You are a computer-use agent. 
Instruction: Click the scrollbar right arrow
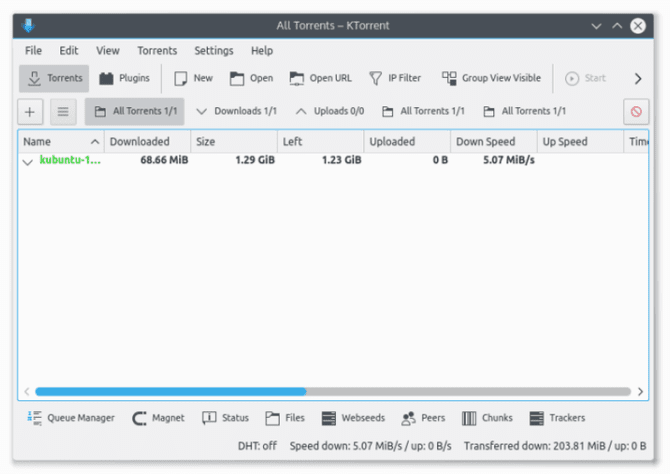(640, 392)
